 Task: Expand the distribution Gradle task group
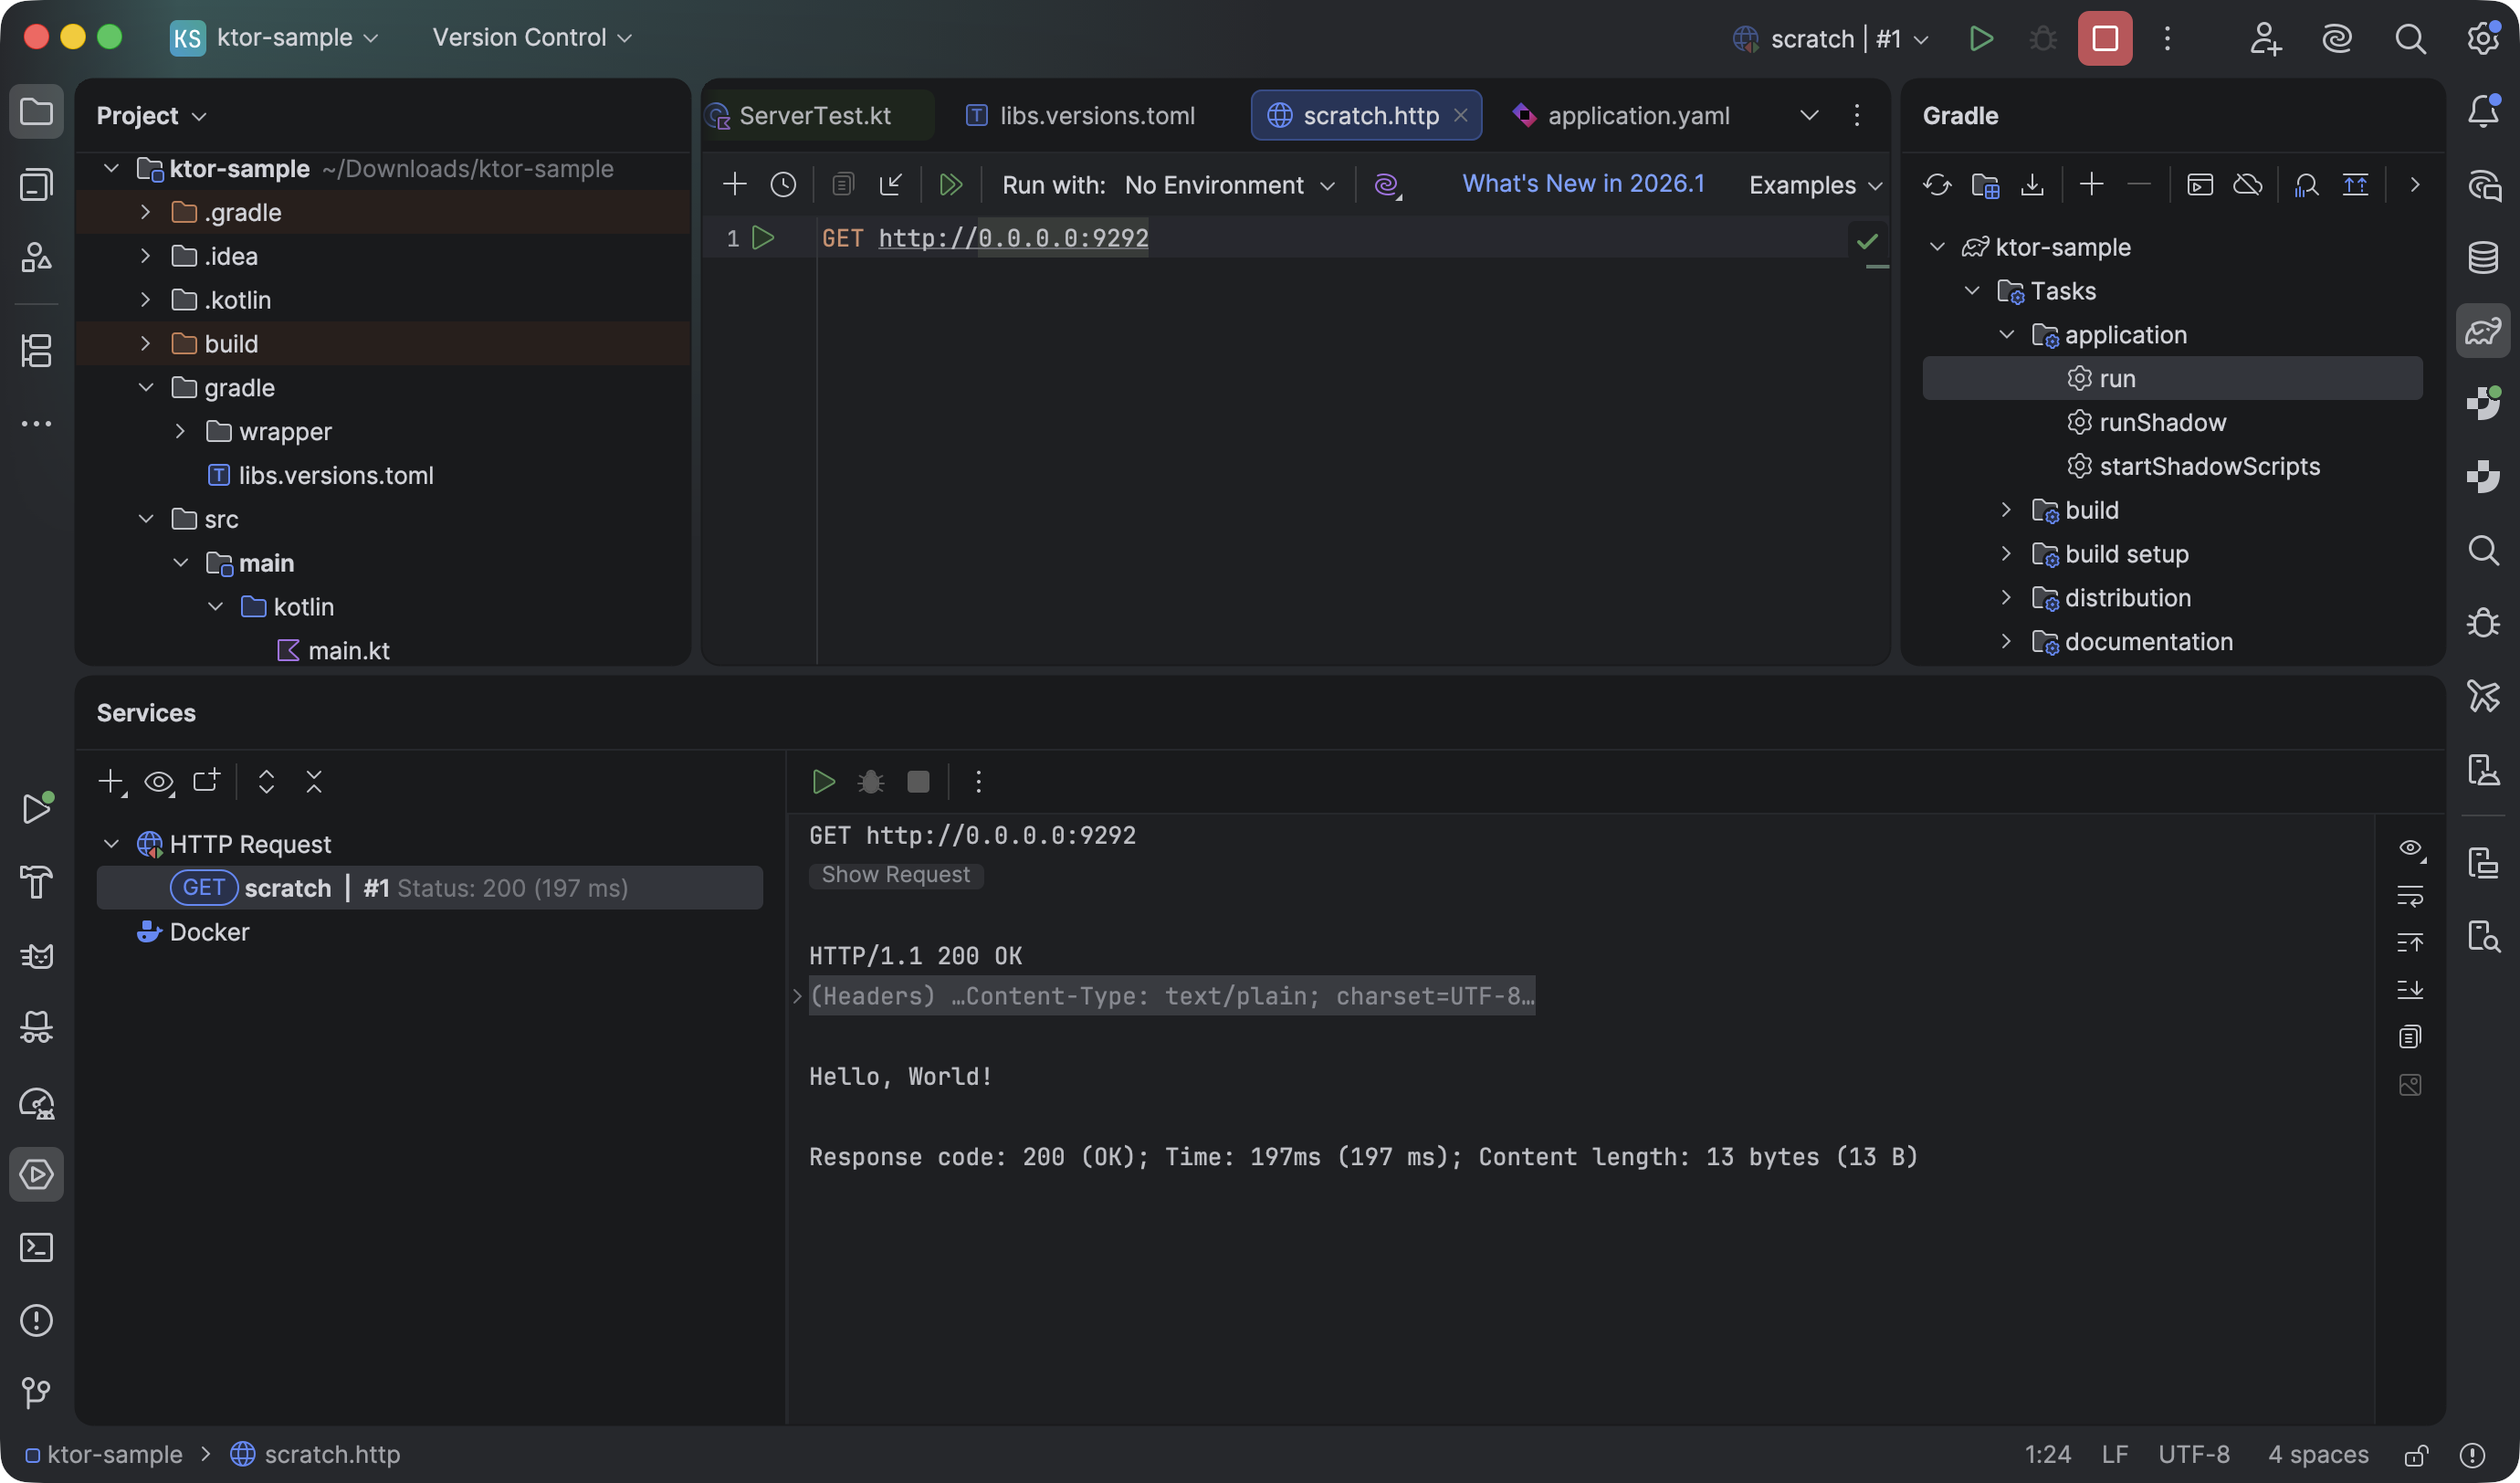click(2006, 597)
